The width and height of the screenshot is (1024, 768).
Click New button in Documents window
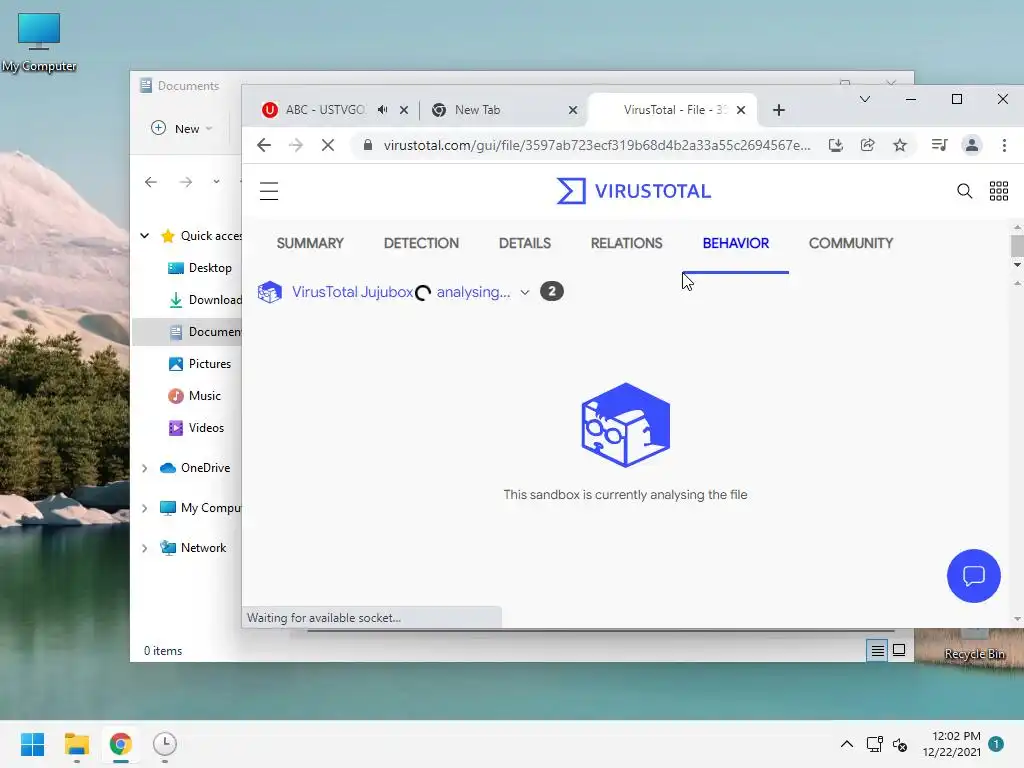point(182,129)
